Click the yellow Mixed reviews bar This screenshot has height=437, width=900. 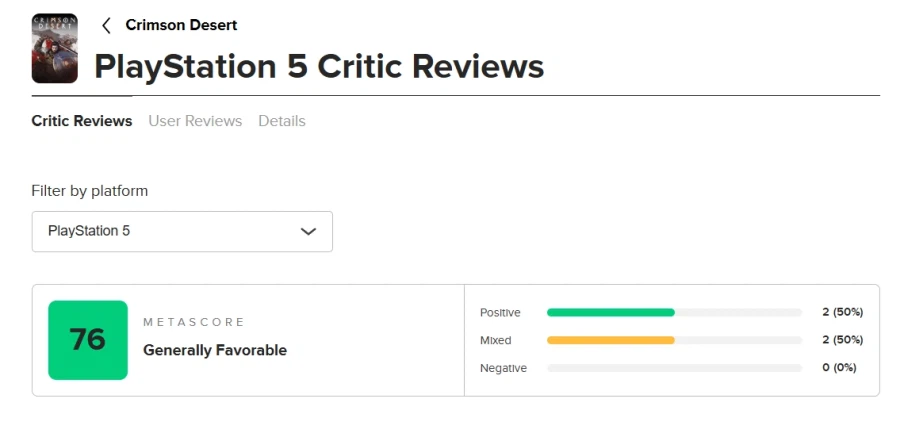pyautogui.click(x=611, y=341)
